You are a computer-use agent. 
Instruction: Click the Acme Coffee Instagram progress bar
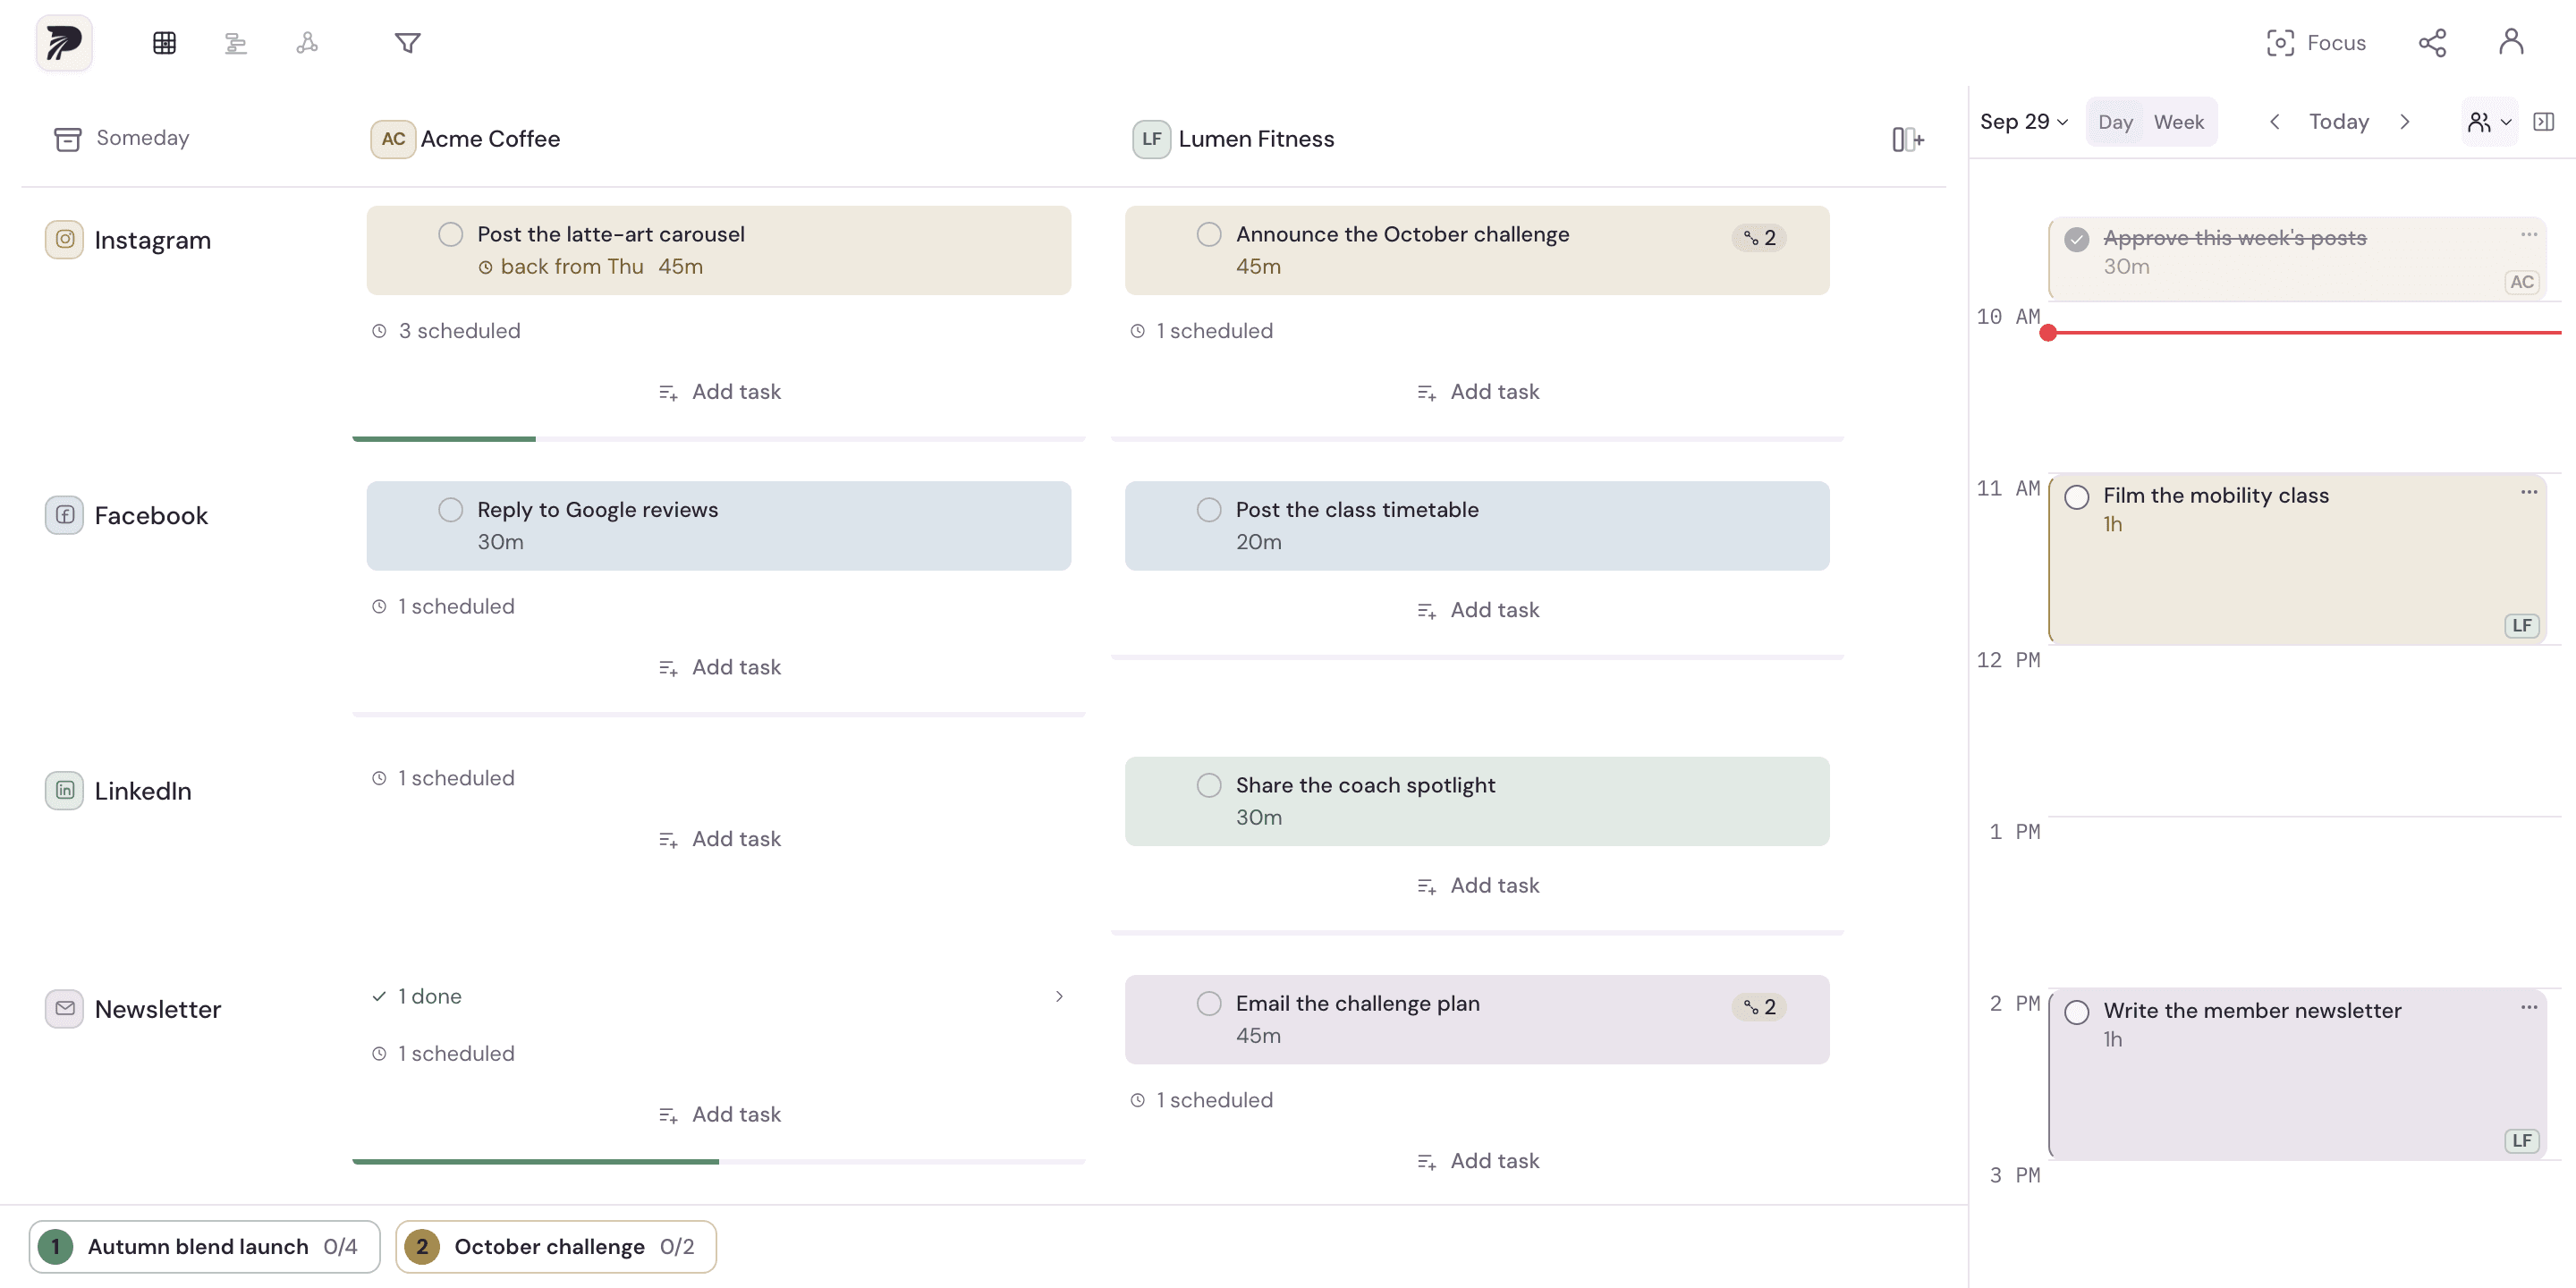pos(718,439)
